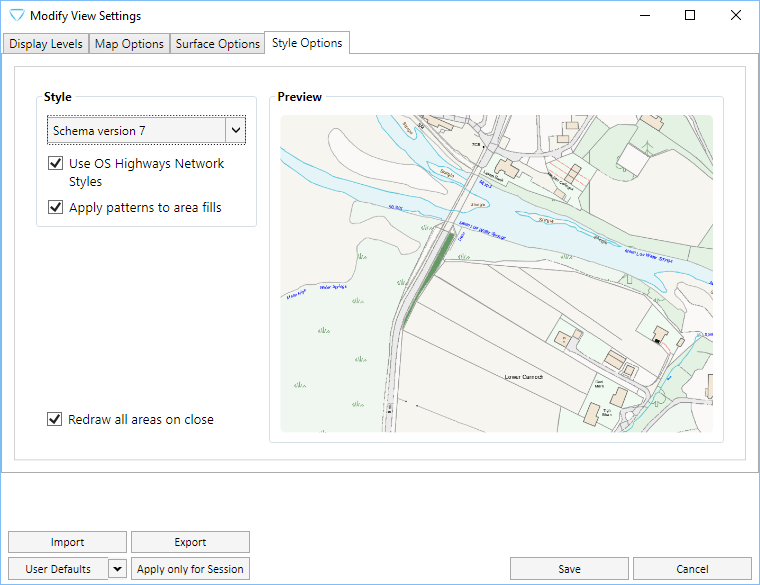
Task: Click the app logo in the title bar
Action: click(16, 16)
